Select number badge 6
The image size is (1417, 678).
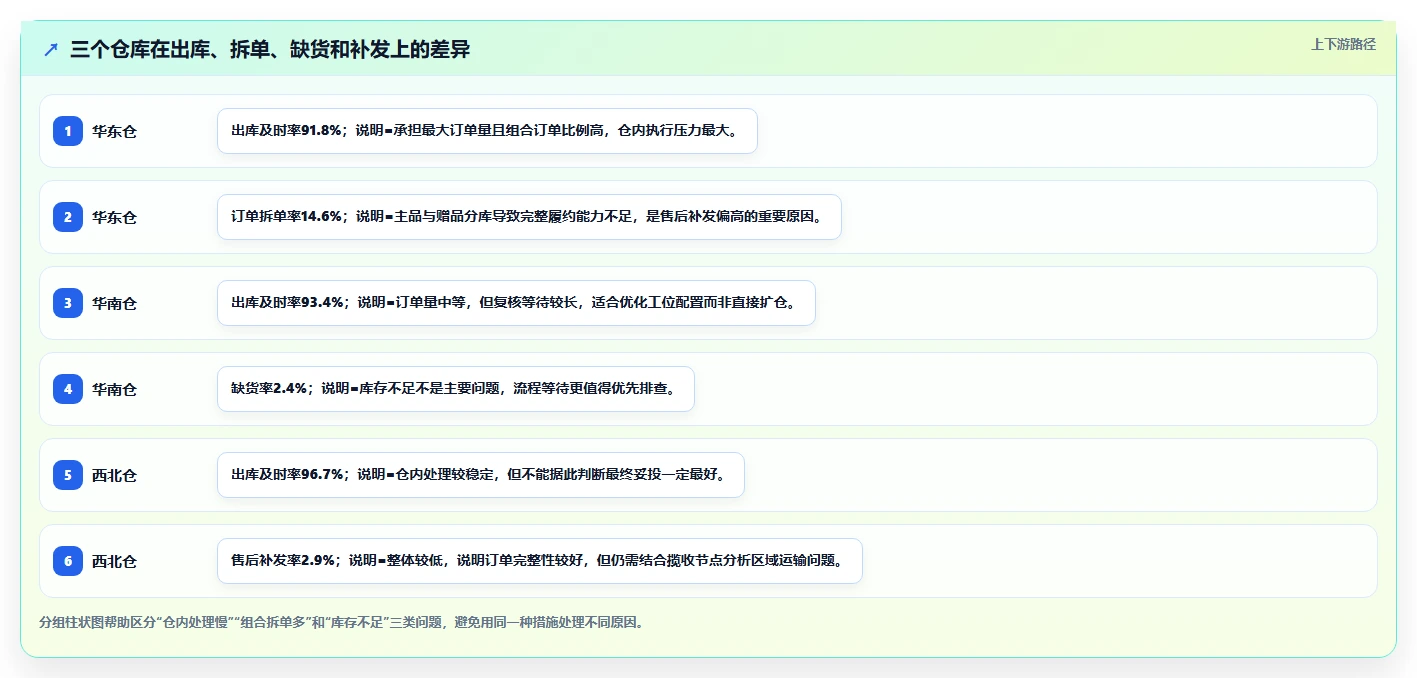(68, 561)
